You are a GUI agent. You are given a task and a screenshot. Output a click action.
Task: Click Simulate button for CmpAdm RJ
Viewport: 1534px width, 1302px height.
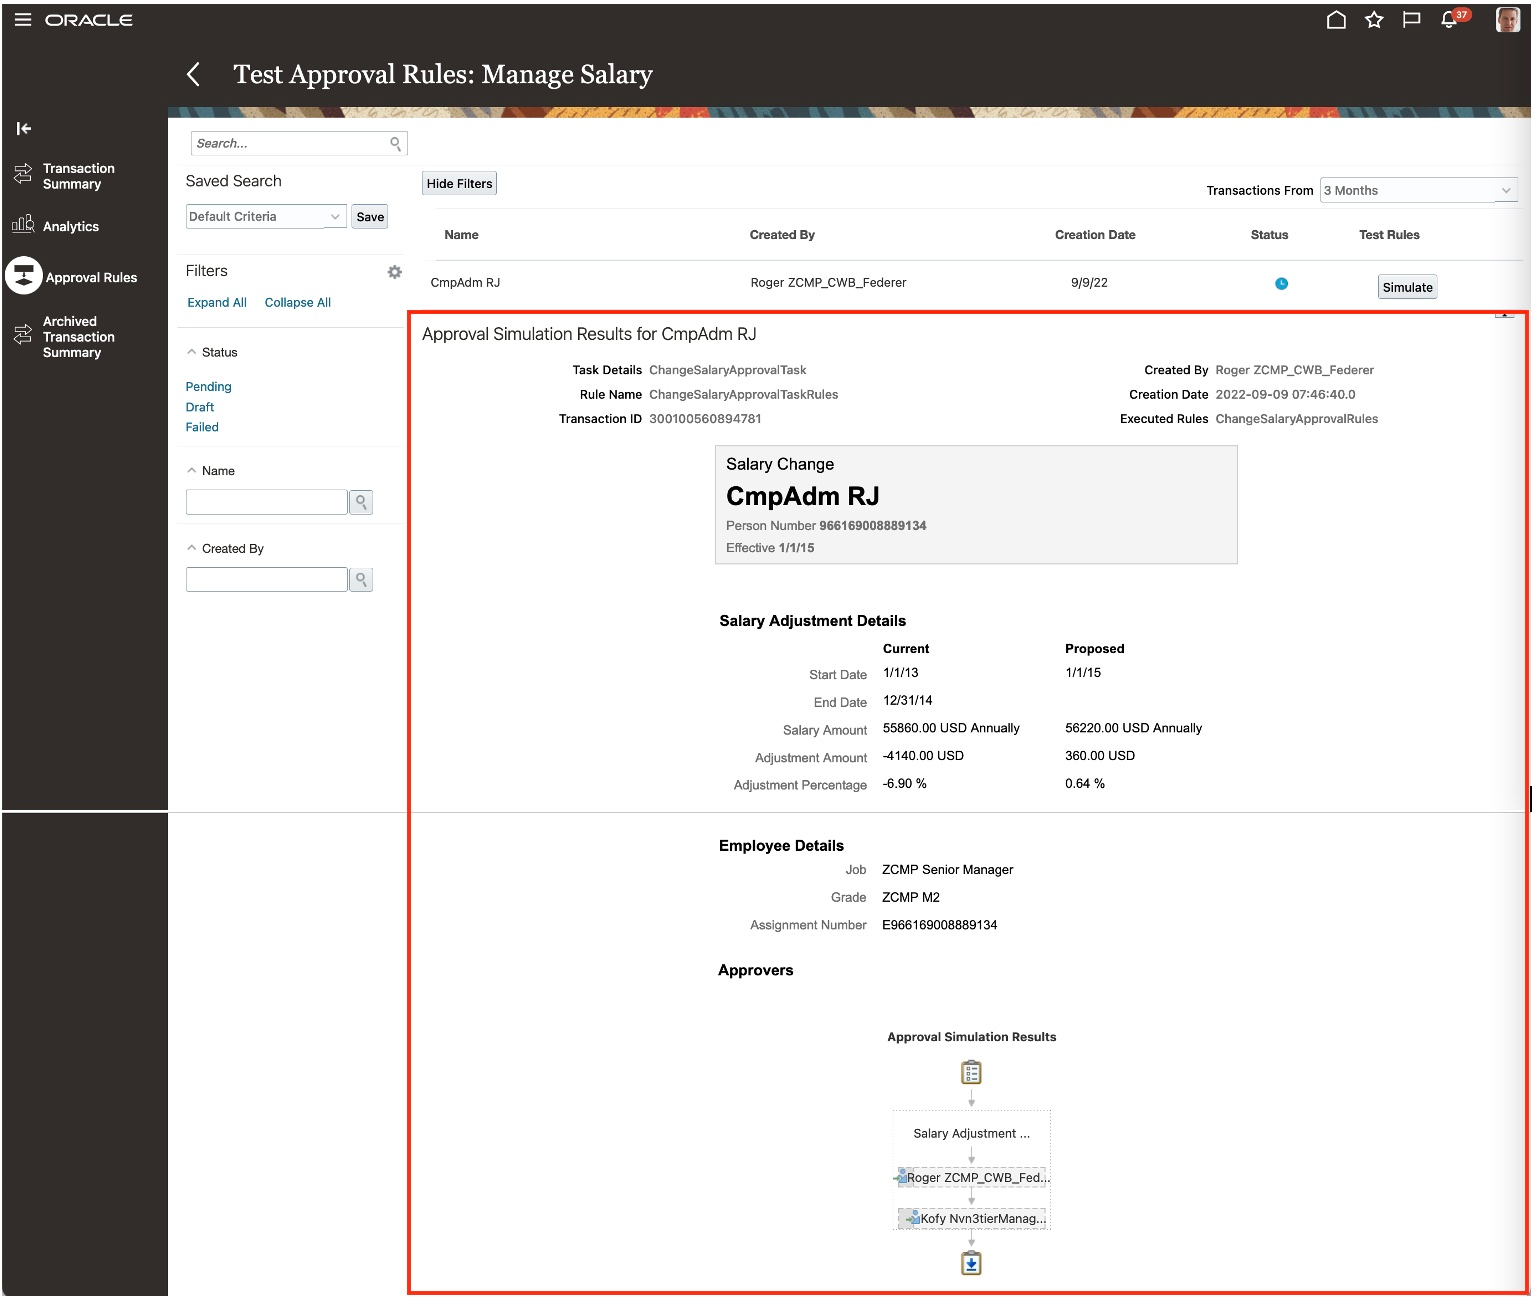pyautogui.click(x=1407, y=287)
